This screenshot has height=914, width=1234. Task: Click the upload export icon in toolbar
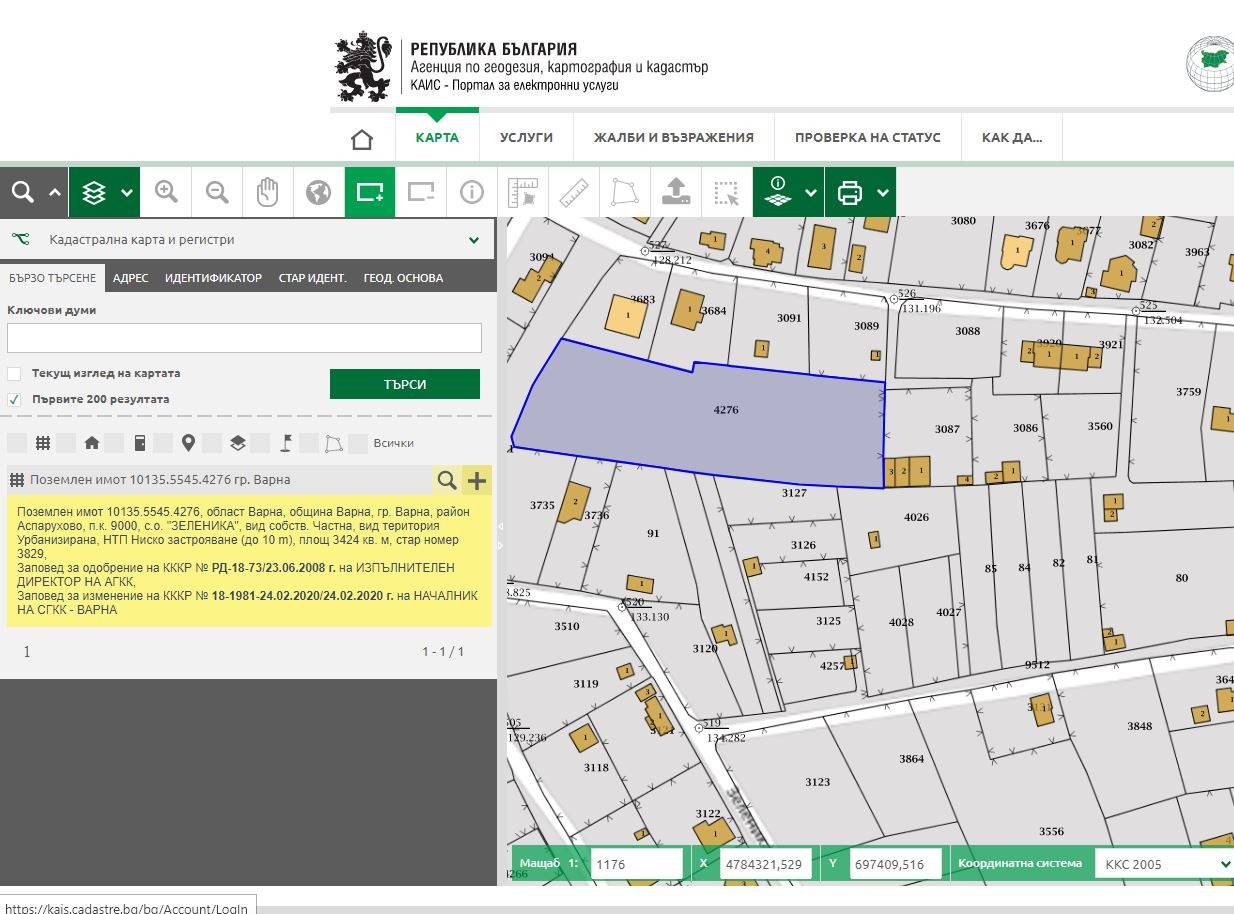pos(676,192)
